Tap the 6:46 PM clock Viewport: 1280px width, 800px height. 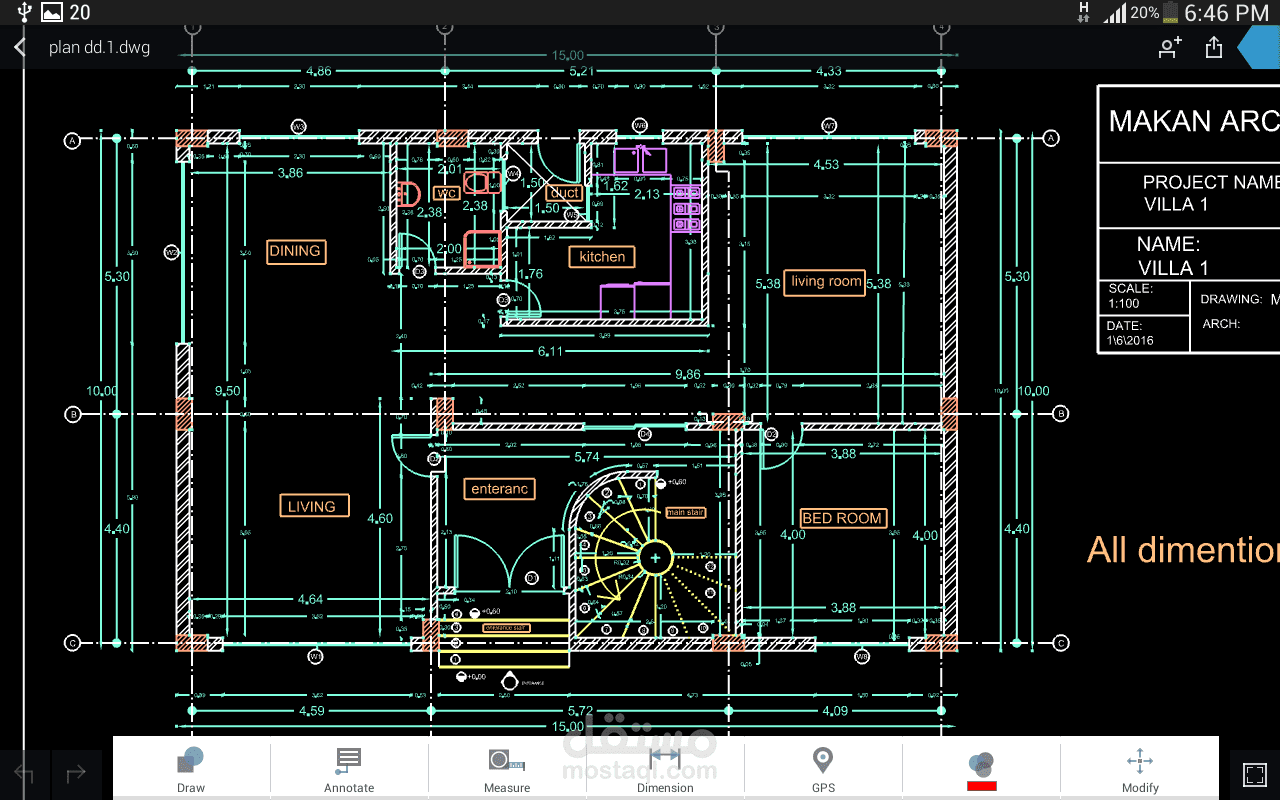pos(1226,12)
